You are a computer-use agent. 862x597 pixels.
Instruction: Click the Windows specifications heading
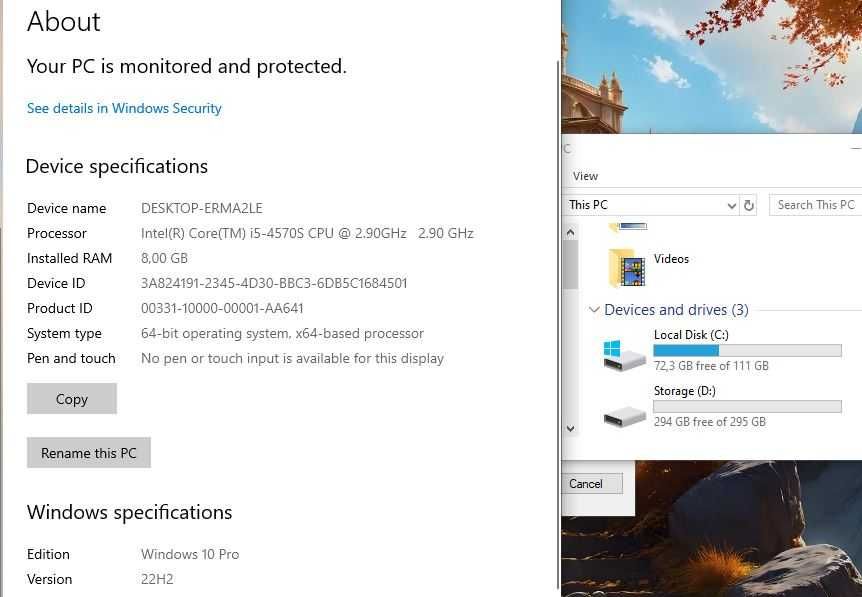pos(129,512)
